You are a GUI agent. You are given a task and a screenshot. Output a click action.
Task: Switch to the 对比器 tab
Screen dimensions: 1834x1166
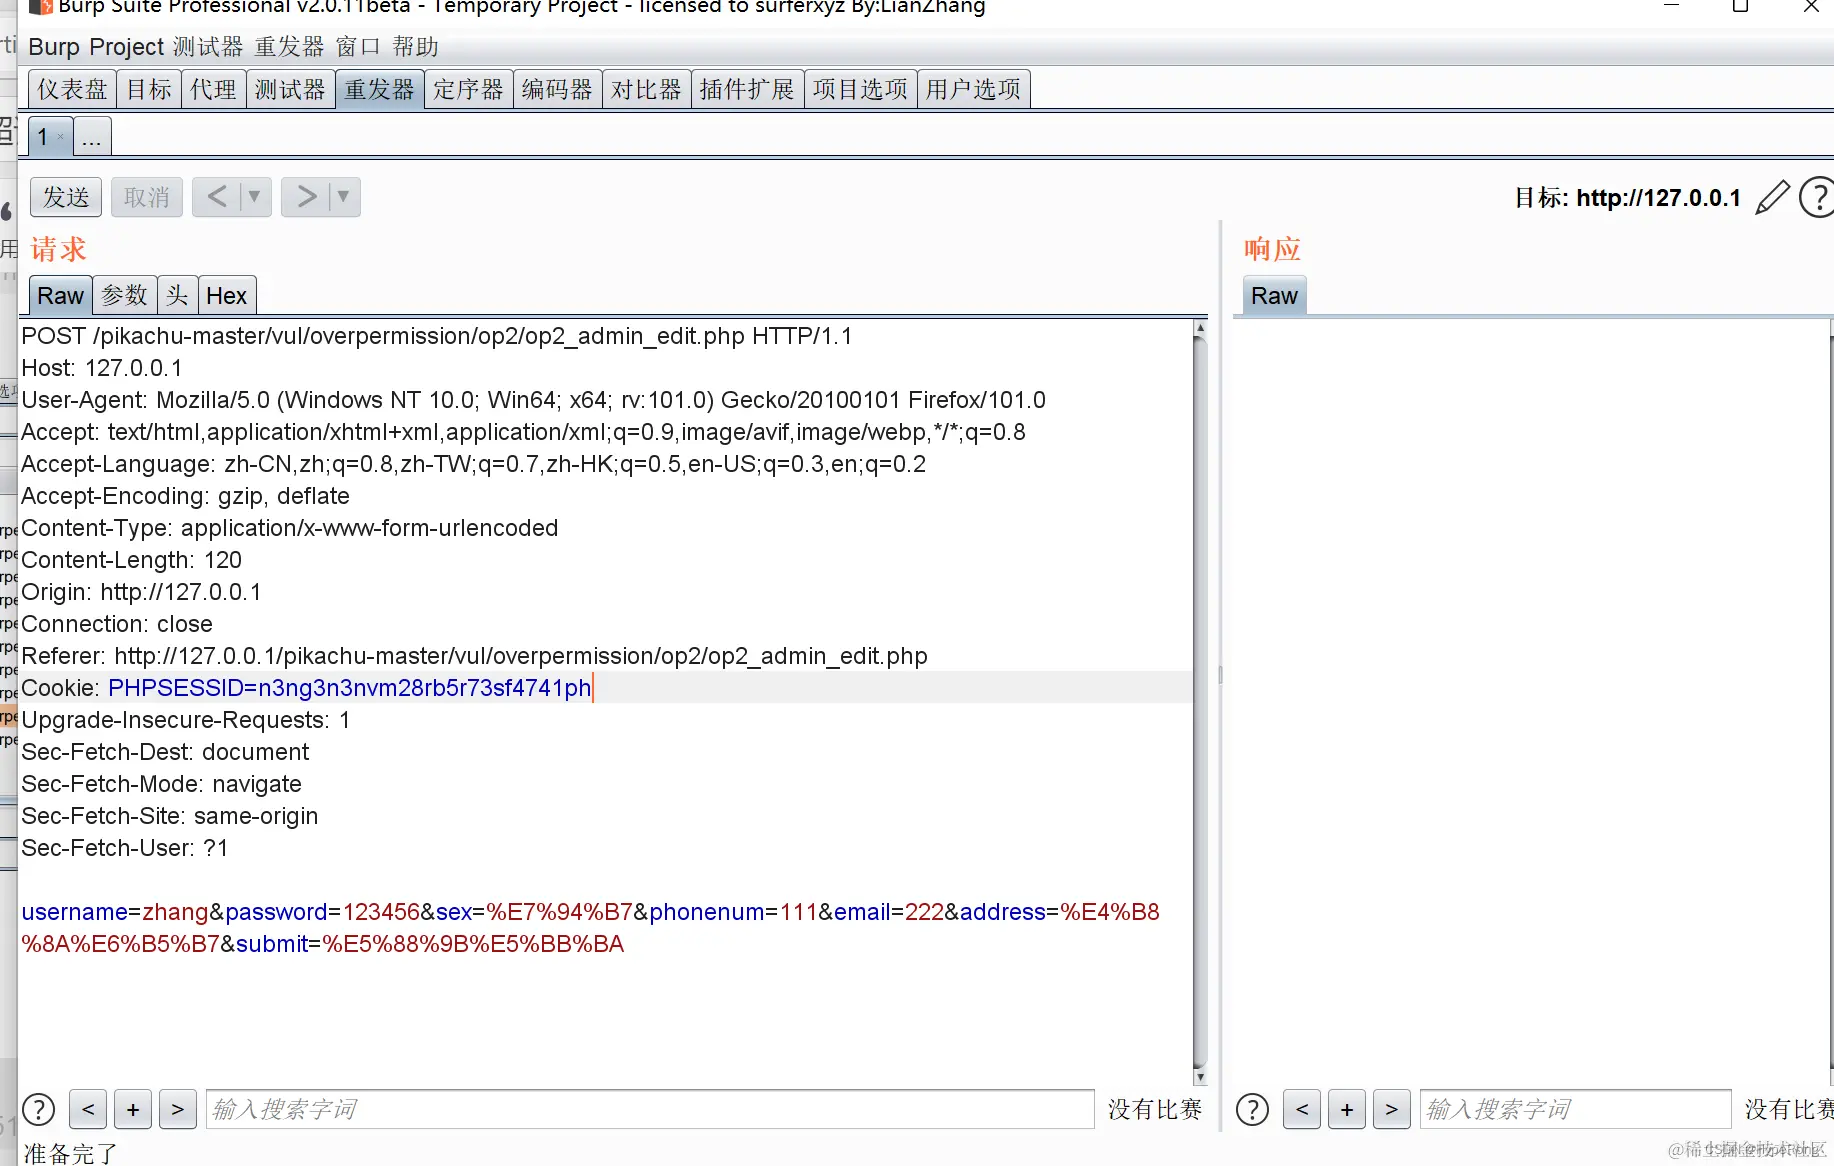[x=646, y=89]
